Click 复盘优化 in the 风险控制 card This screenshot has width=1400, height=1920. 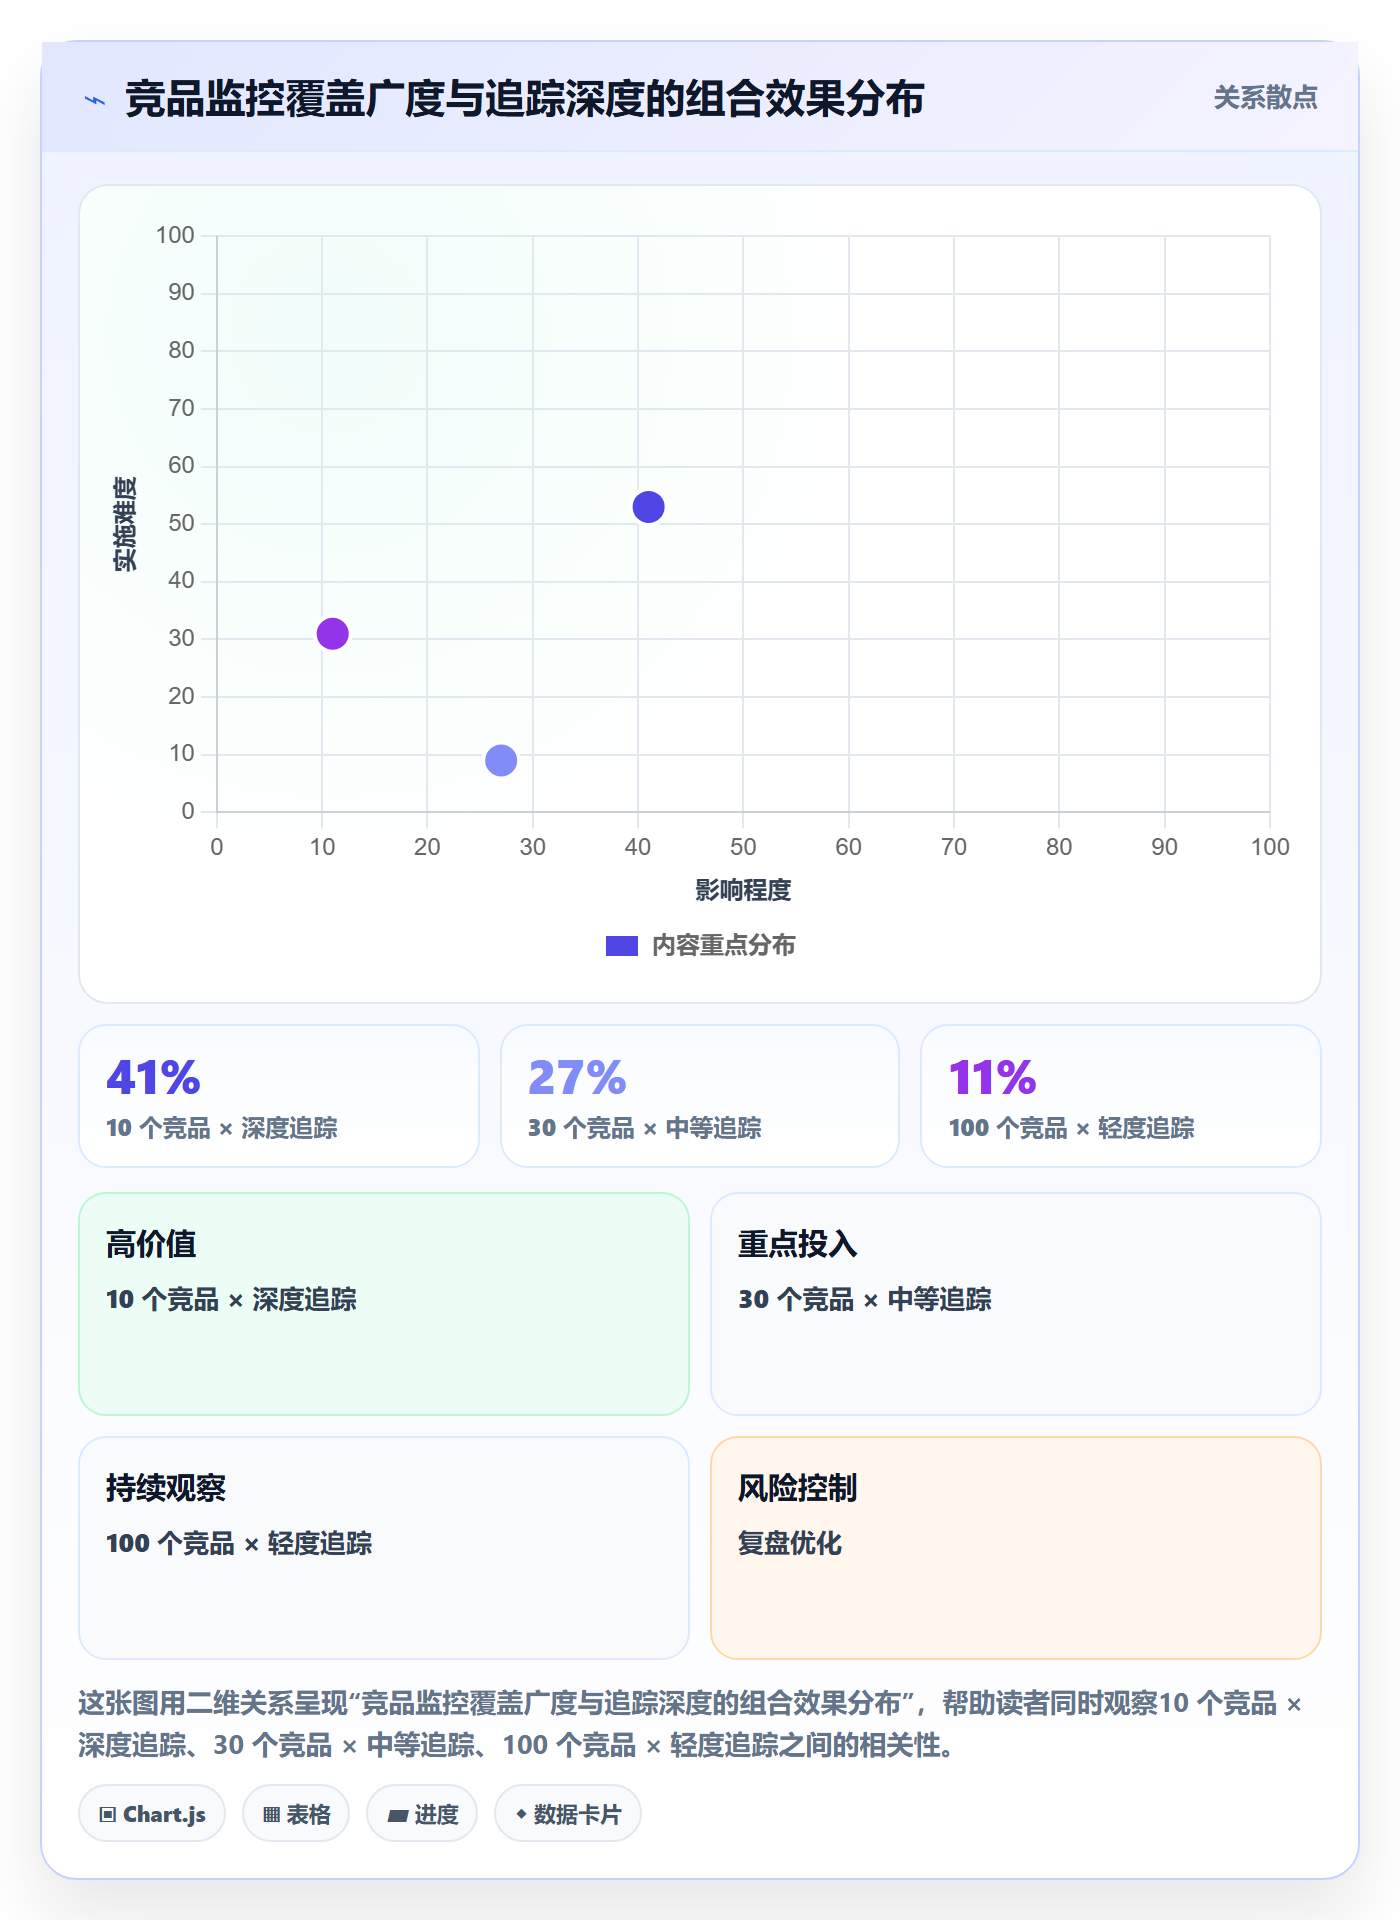click(790, 1543)
